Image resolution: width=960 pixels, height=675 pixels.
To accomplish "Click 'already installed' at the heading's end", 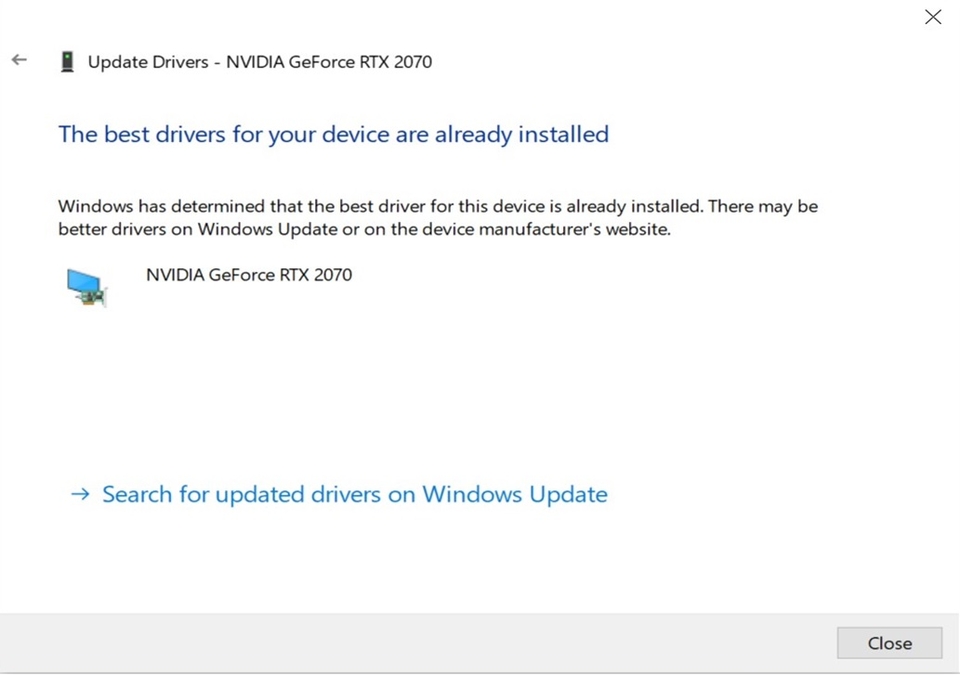I will click(x=522, y=134).
